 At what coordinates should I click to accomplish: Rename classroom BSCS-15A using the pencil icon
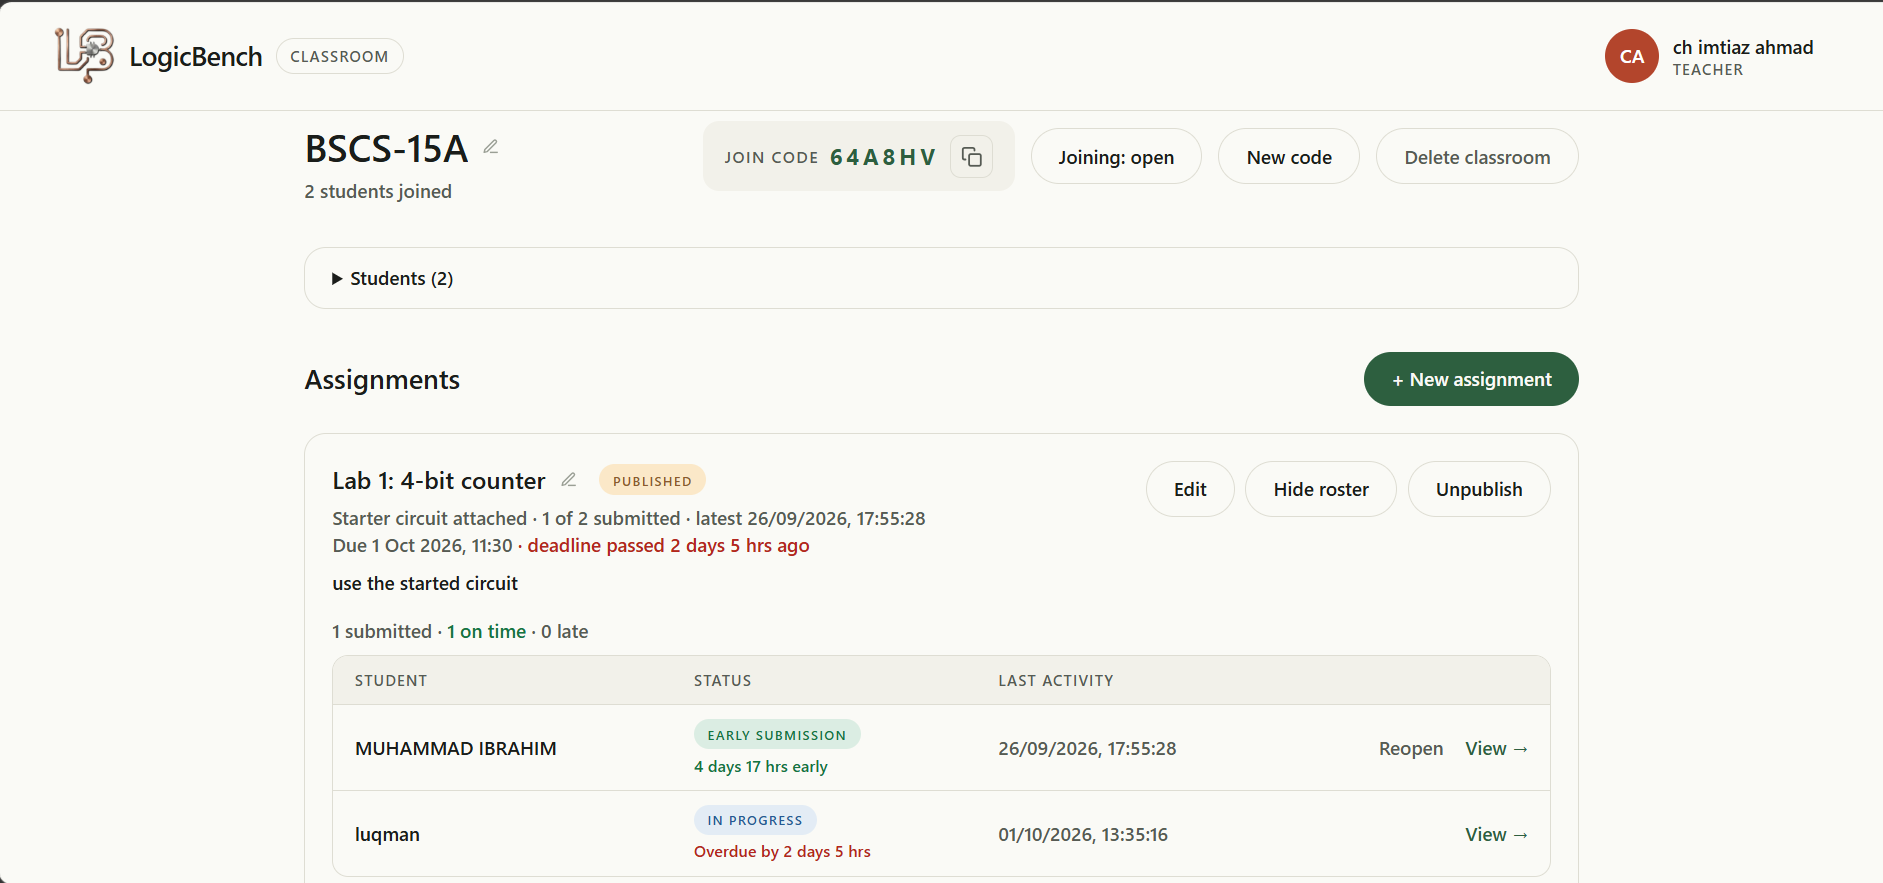[x=491, y=147]
